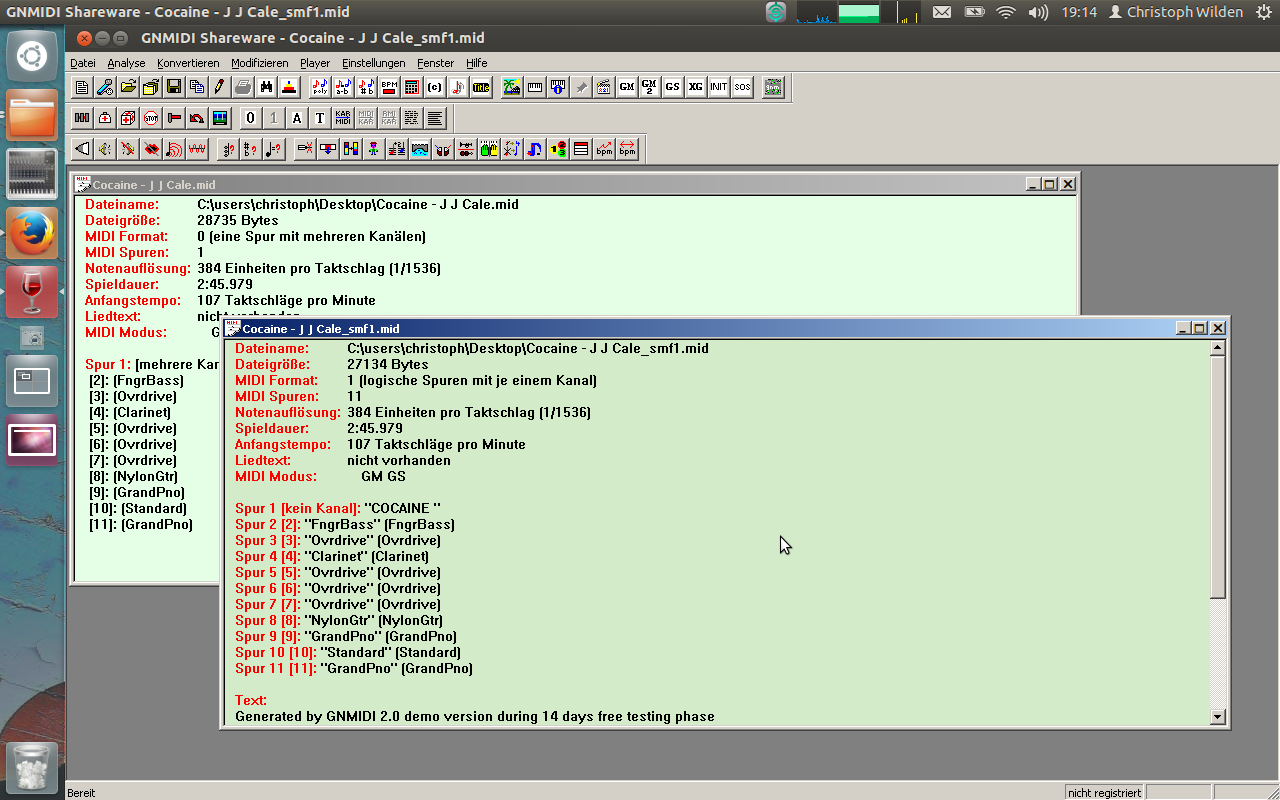The height and width of the screenshot is (800, 1280).
Task: Click the (c) copyright icon
Action: coord(434,87)
